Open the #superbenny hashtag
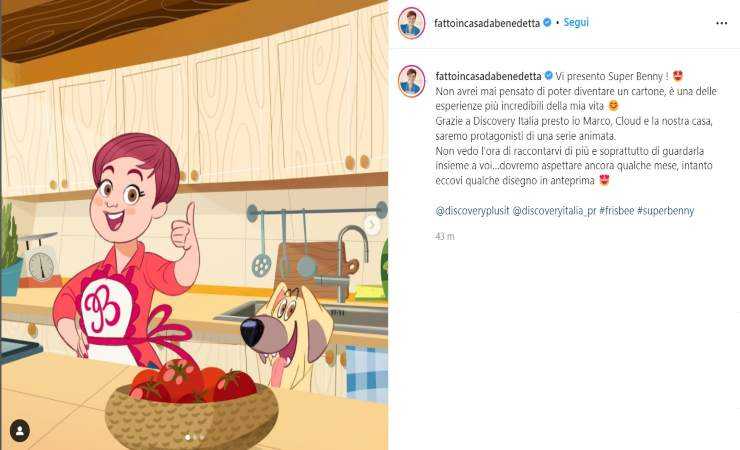740x450 pixels. 665,211
